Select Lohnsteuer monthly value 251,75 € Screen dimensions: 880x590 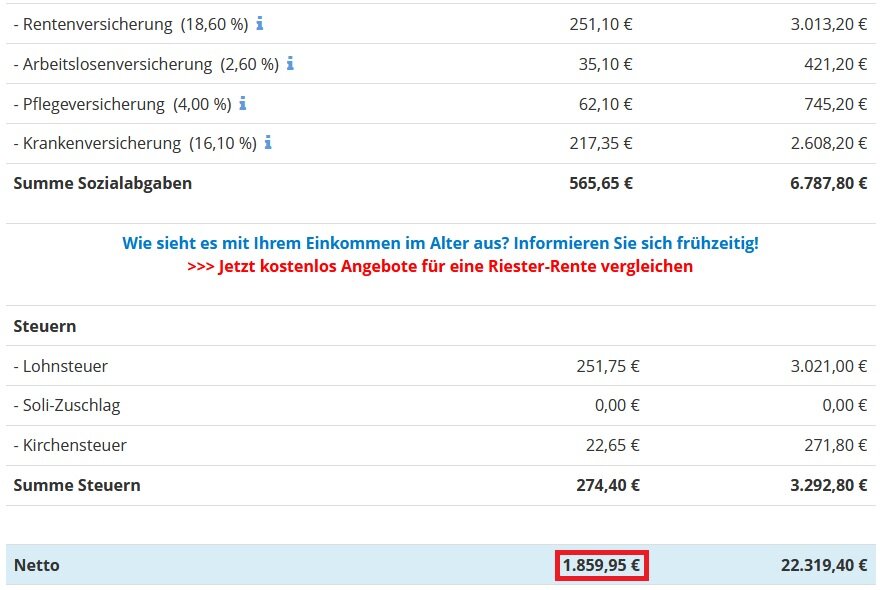[608, 366]
